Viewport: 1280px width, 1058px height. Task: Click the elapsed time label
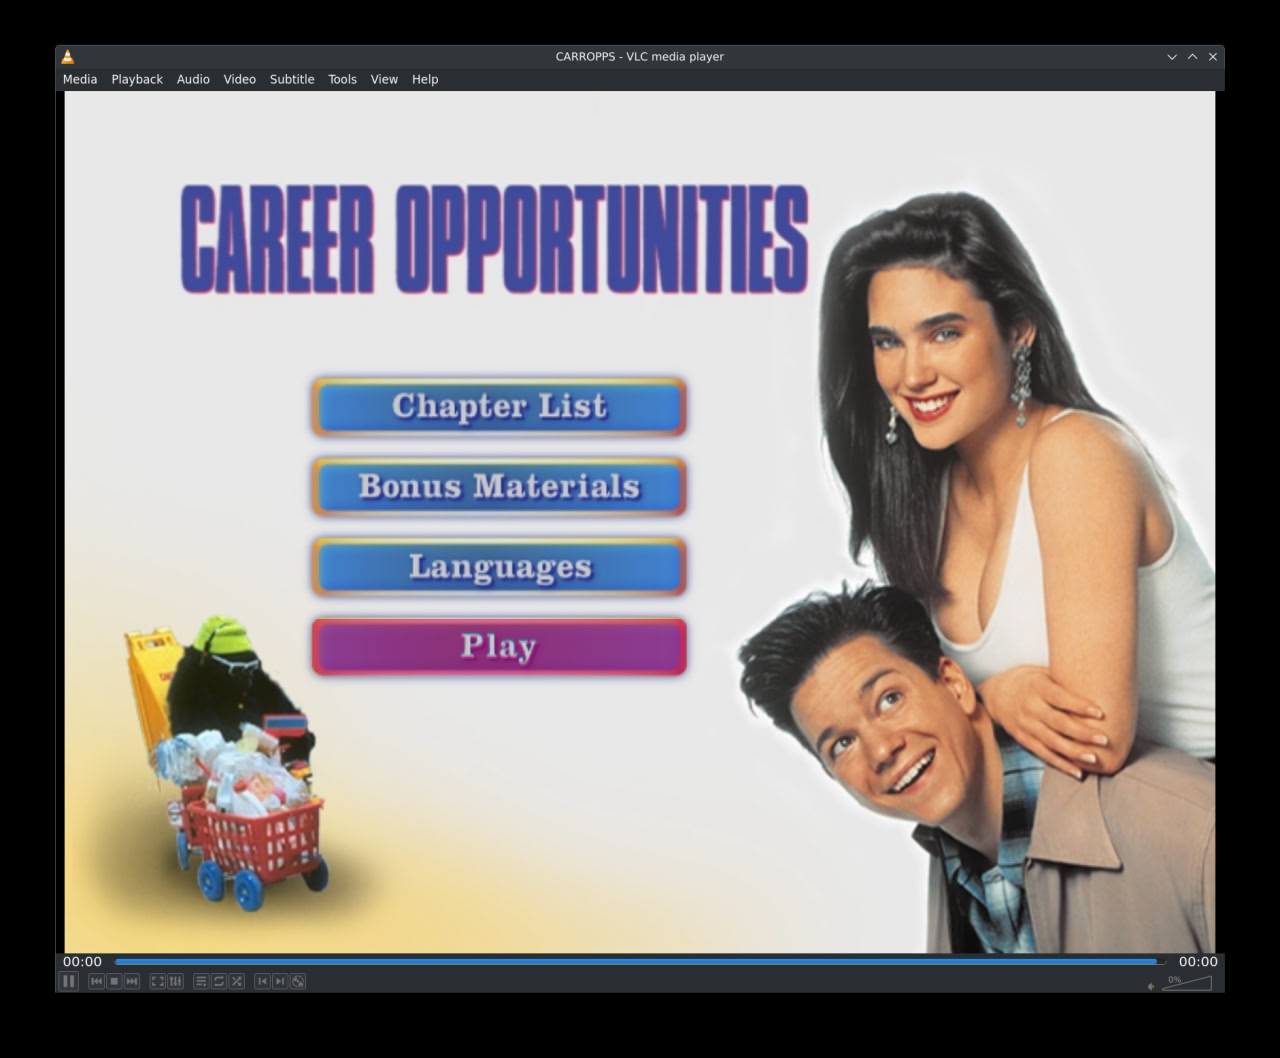[82, 962]
